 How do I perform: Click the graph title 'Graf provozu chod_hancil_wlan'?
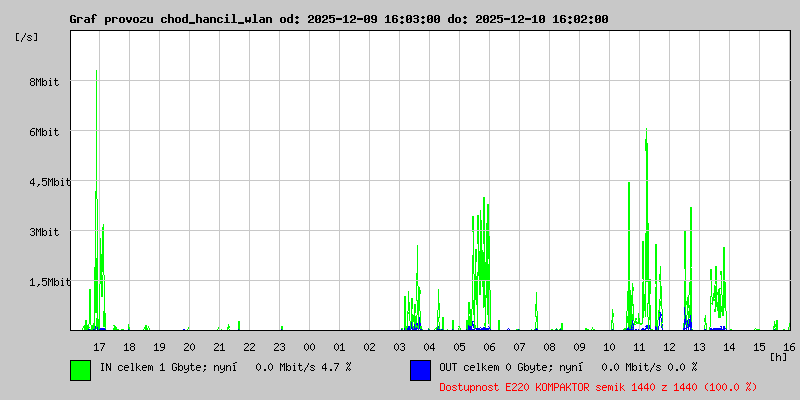click(172, 19)
